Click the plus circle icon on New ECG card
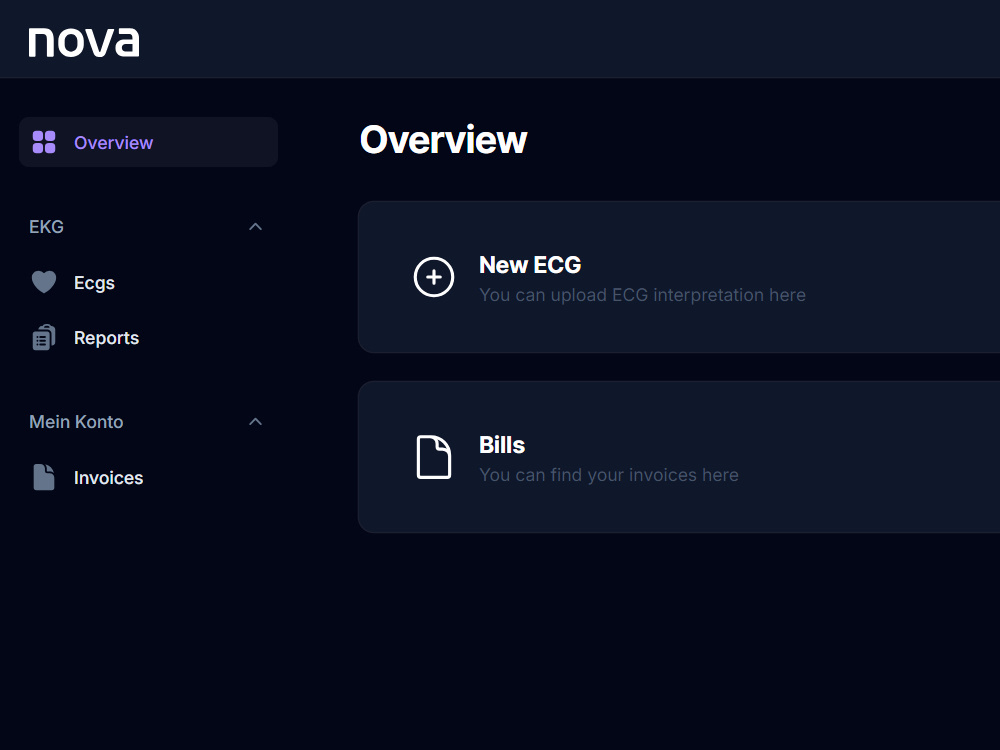Image resolution: width=1000 pixels, height=750 pixels. (434, 277)
